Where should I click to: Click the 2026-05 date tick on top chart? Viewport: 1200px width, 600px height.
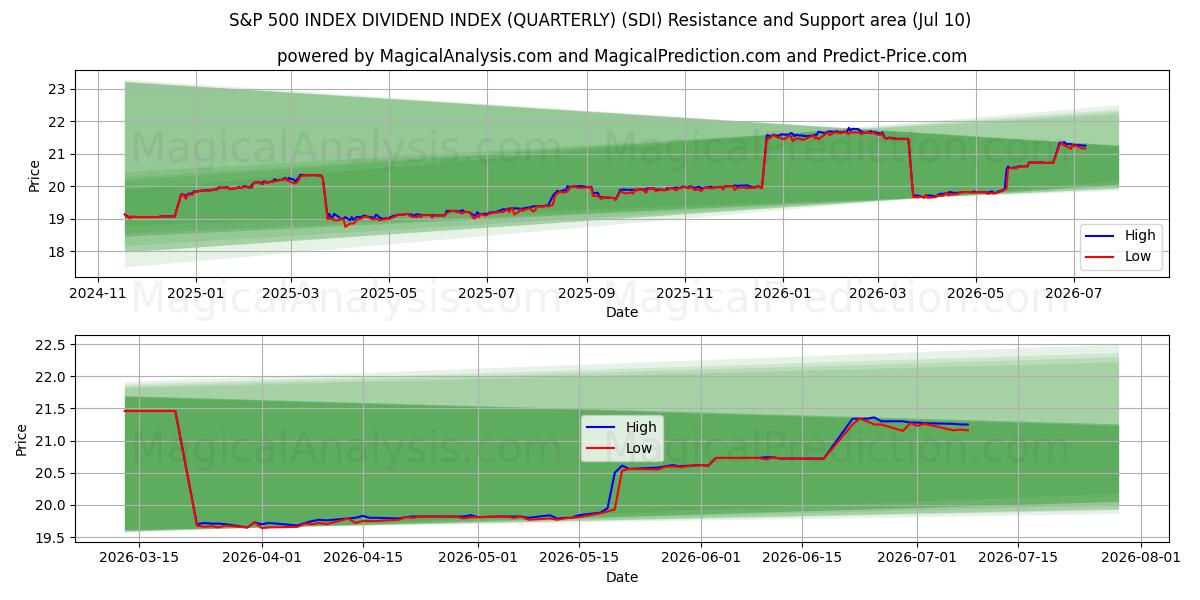pyautogui.click(x=976, y=295)
